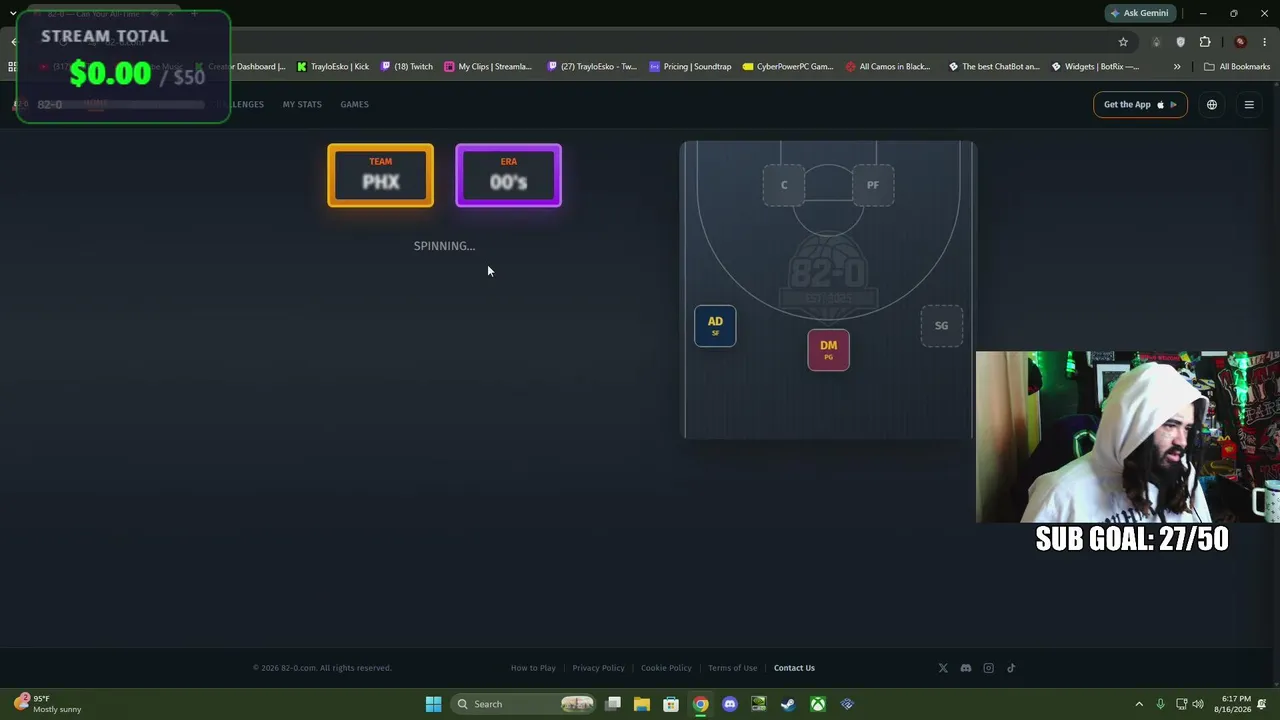Select the empty PF court slot

tap(873, 185)
